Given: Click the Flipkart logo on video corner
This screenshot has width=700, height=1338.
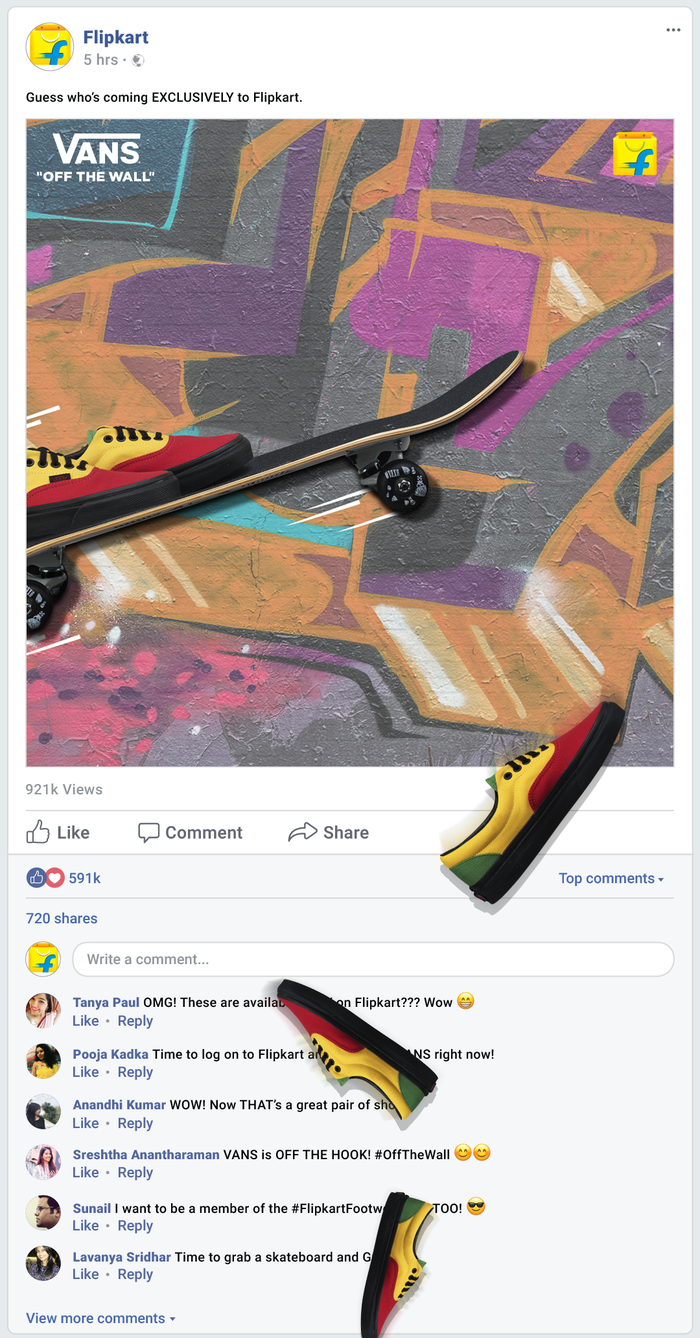Looking at the screenshot, I should (635, 154).
